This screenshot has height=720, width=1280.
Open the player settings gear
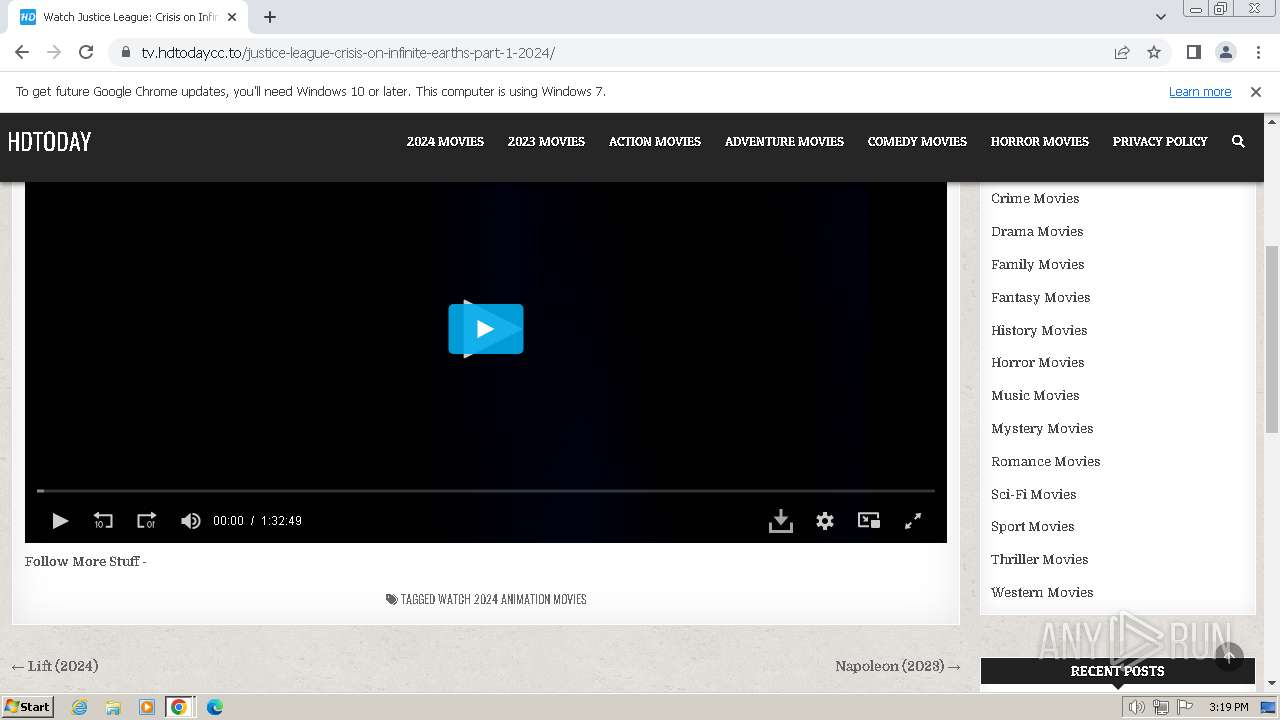(x=825, y=521)
